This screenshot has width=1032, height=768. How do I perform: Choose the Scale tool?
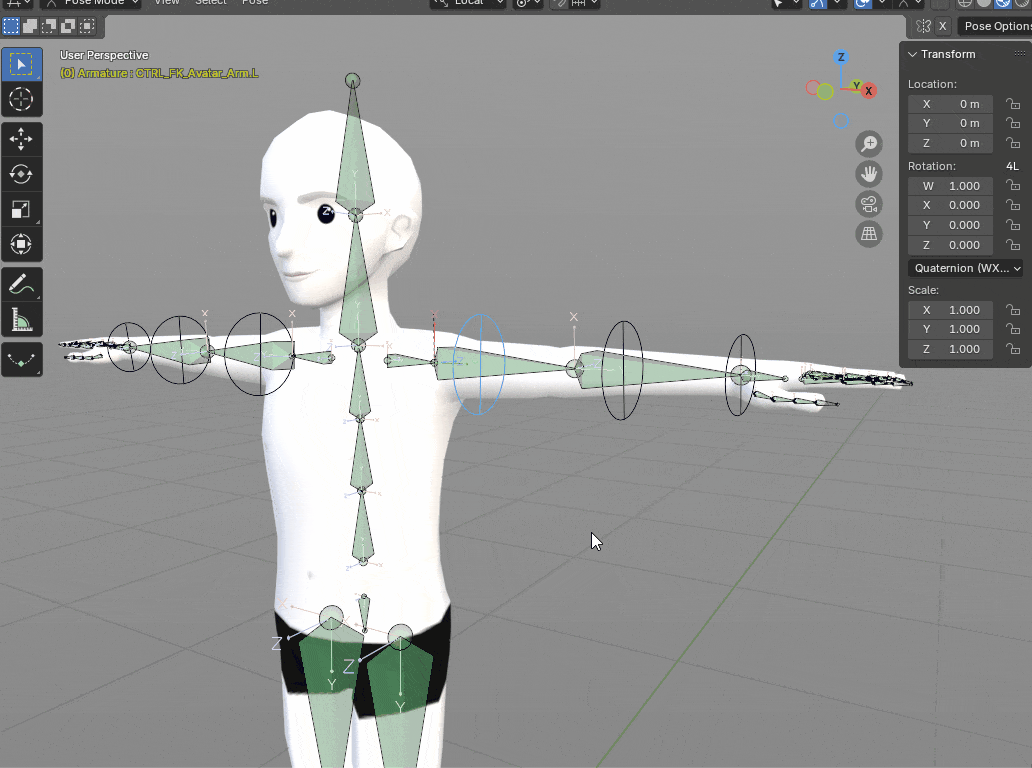[21, 209]
